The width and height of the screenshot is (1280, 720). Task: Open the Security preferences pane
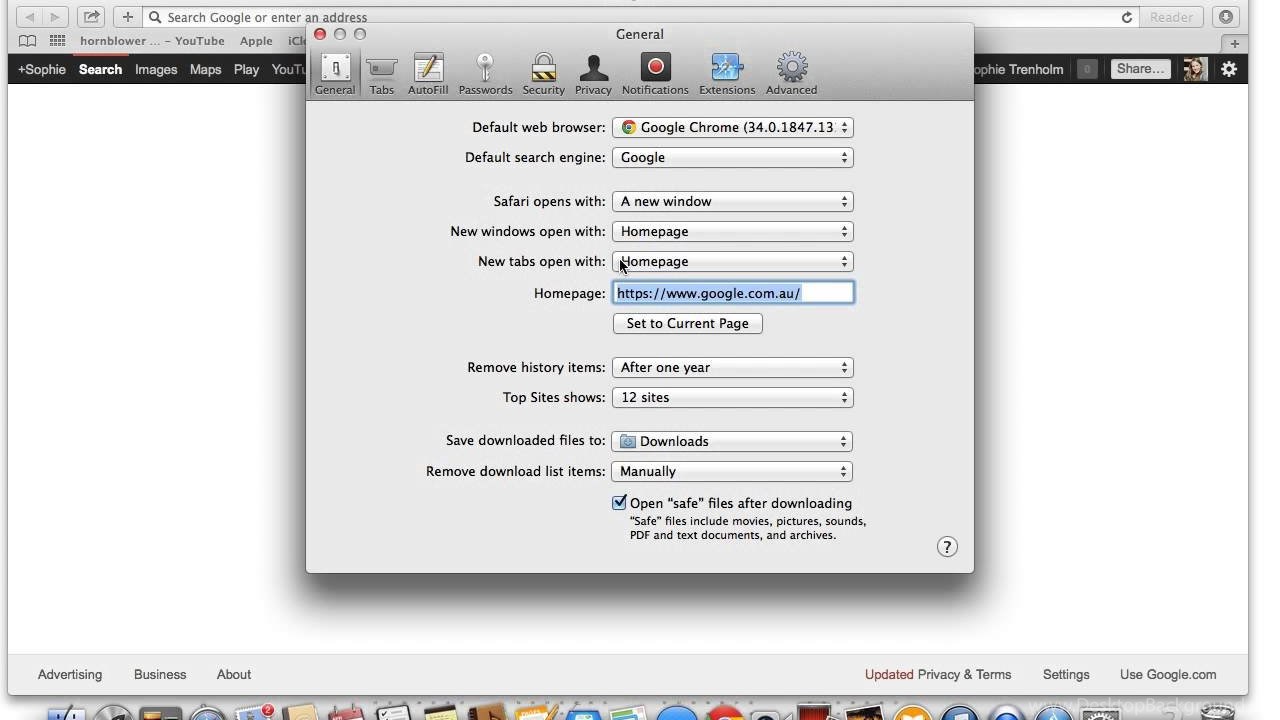[x=543, y=75]
